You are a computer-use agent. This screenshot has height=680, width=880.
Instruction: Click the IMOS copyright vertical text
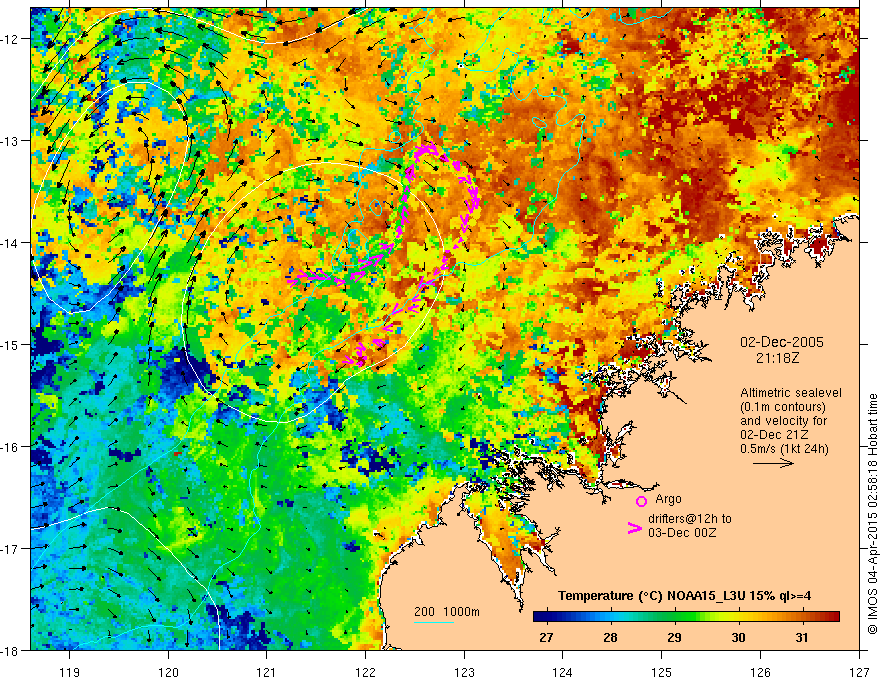872,513
